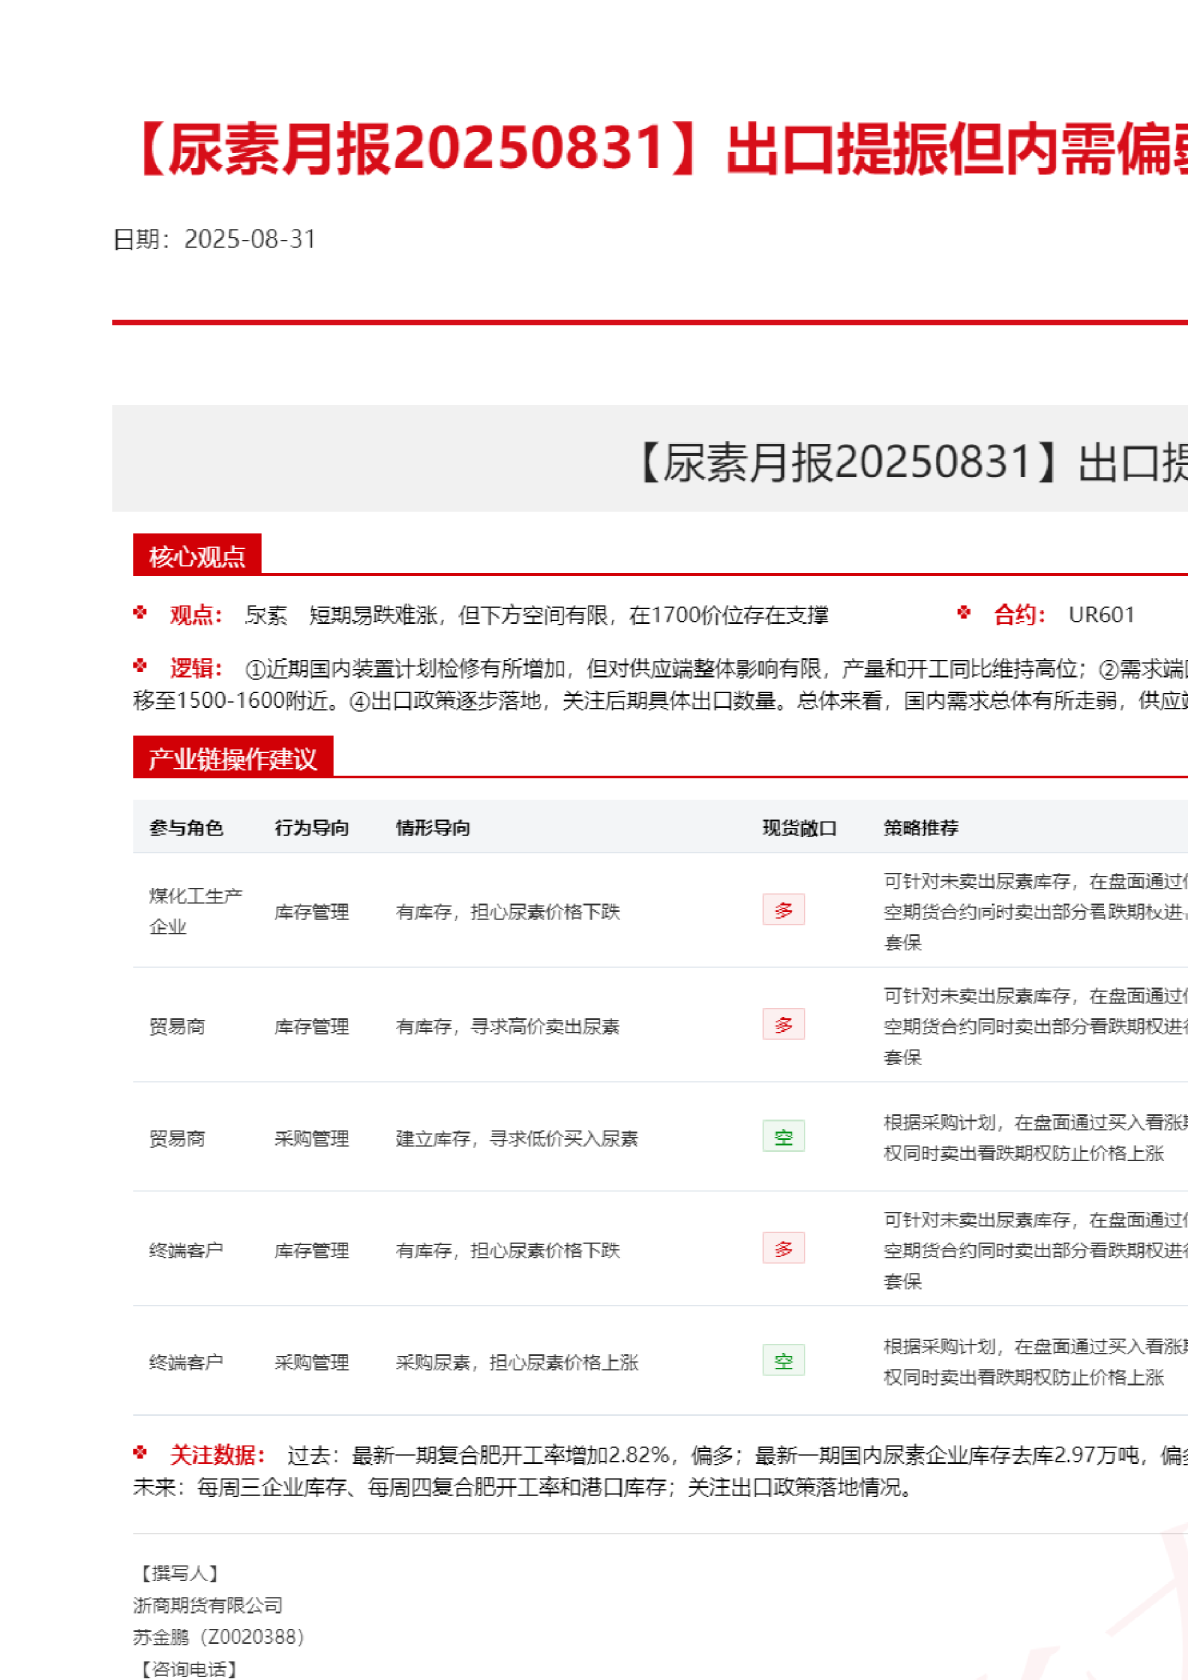Click the red diamond bullet beside 观点
Screen dimensions: 1188x1680
point(140,613)
